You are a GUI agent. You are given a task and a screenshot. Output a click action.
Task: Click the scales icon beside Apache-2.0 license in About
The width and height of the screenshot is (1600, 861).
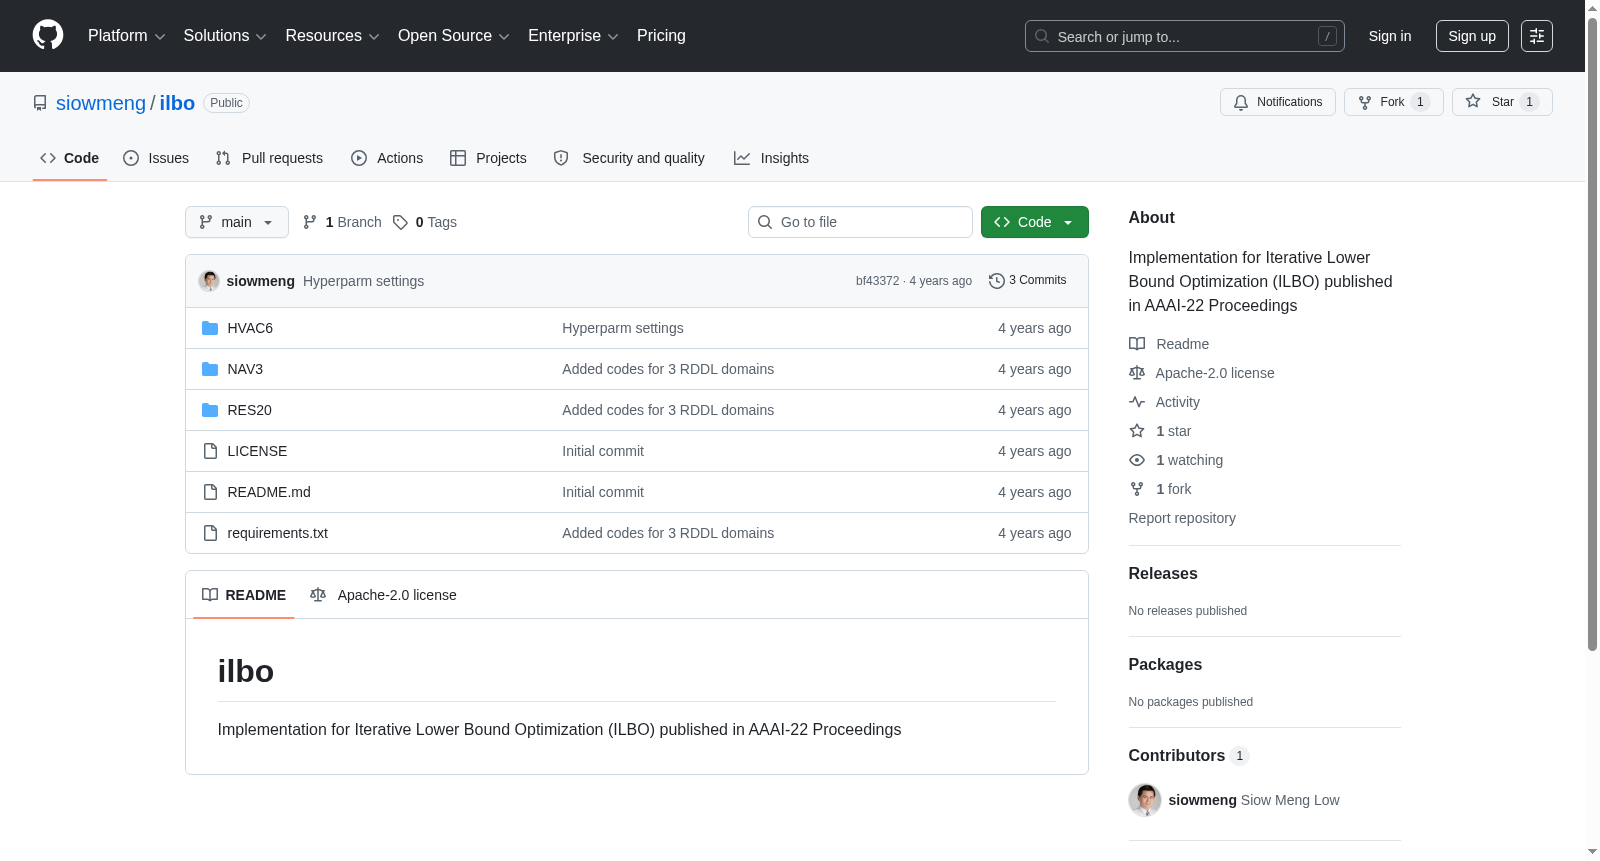click(x=1137, y=373)
